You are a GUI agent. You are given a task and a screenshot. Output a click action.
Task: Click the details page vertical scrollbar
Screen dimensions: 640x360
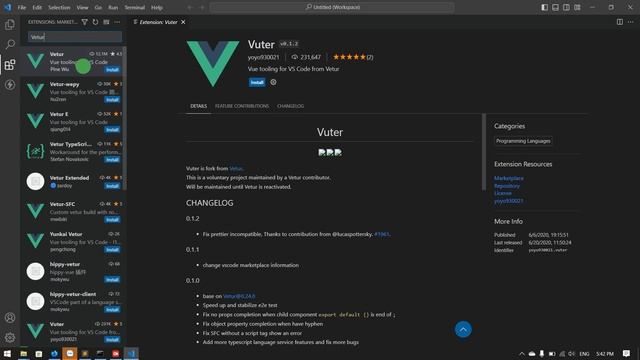[484, 152]
